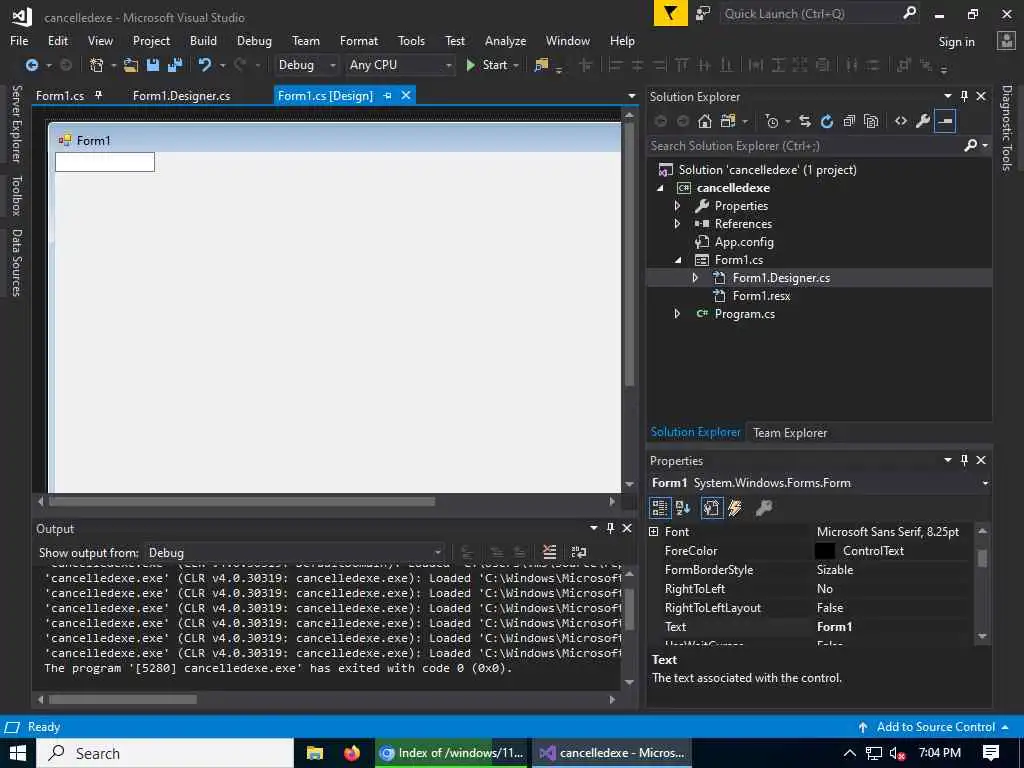Image resolution: width=1024 pixels, height=768 pixels.
Task: Open the Form1 object selector dropdown in Properties
Action: click(985, 483)
